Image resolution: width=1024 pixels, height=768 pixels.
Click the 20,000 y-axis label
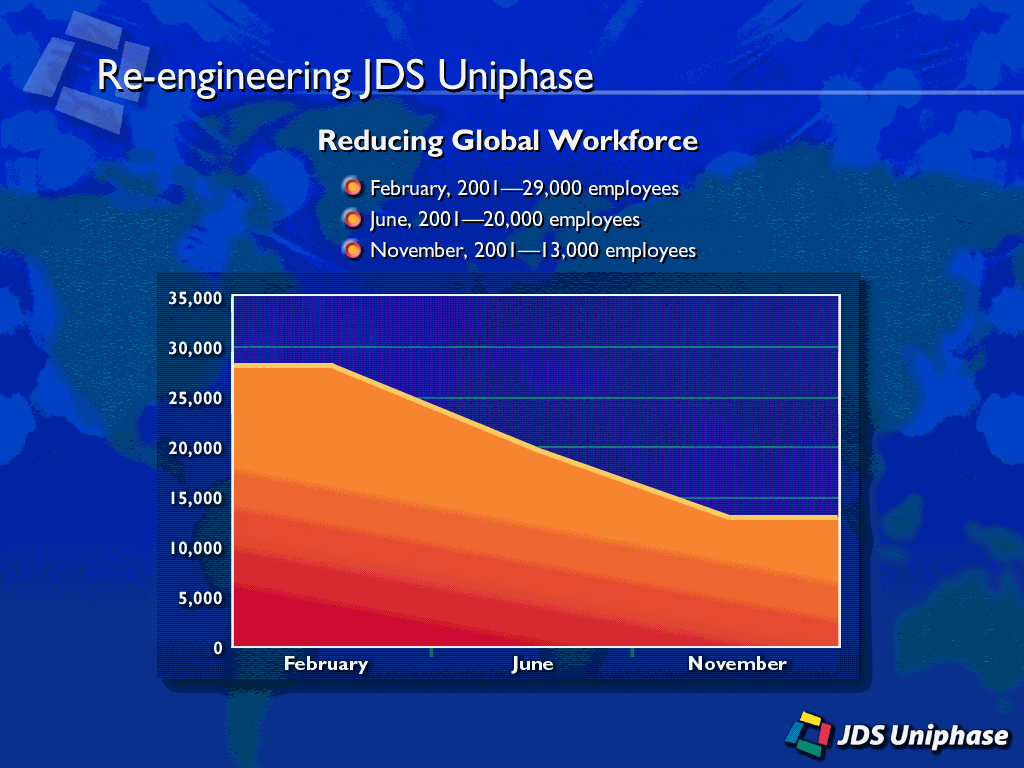(x=195, y=448)
